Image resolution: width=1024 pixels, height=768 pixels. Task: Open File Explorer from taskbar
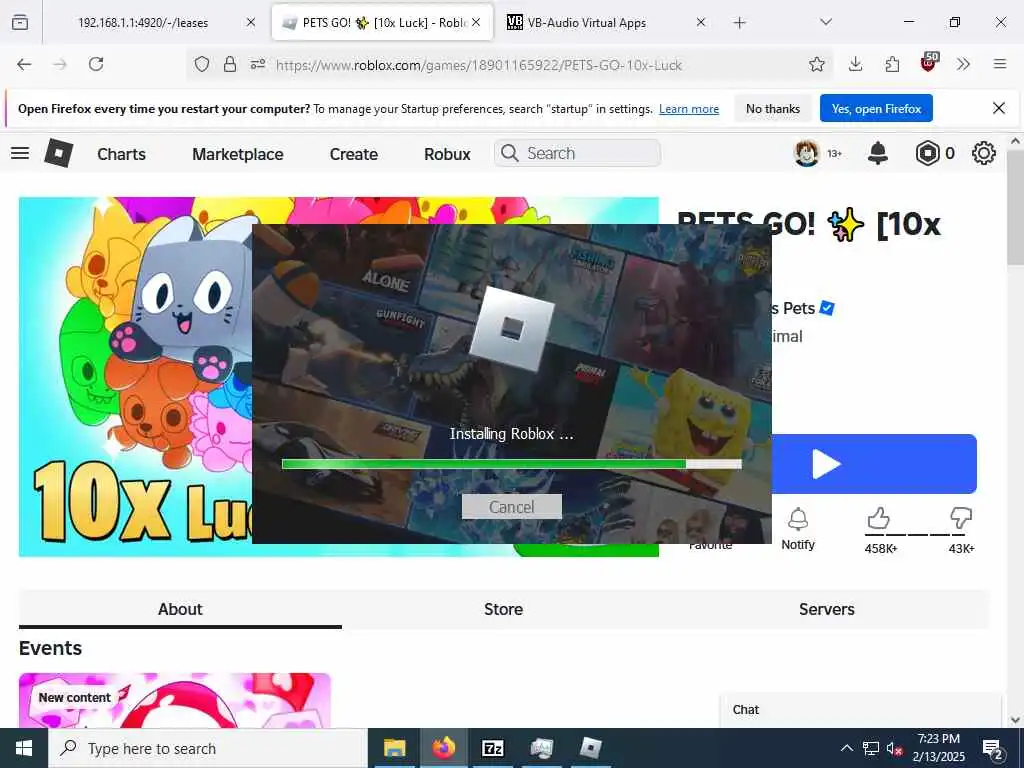(394, 748)
